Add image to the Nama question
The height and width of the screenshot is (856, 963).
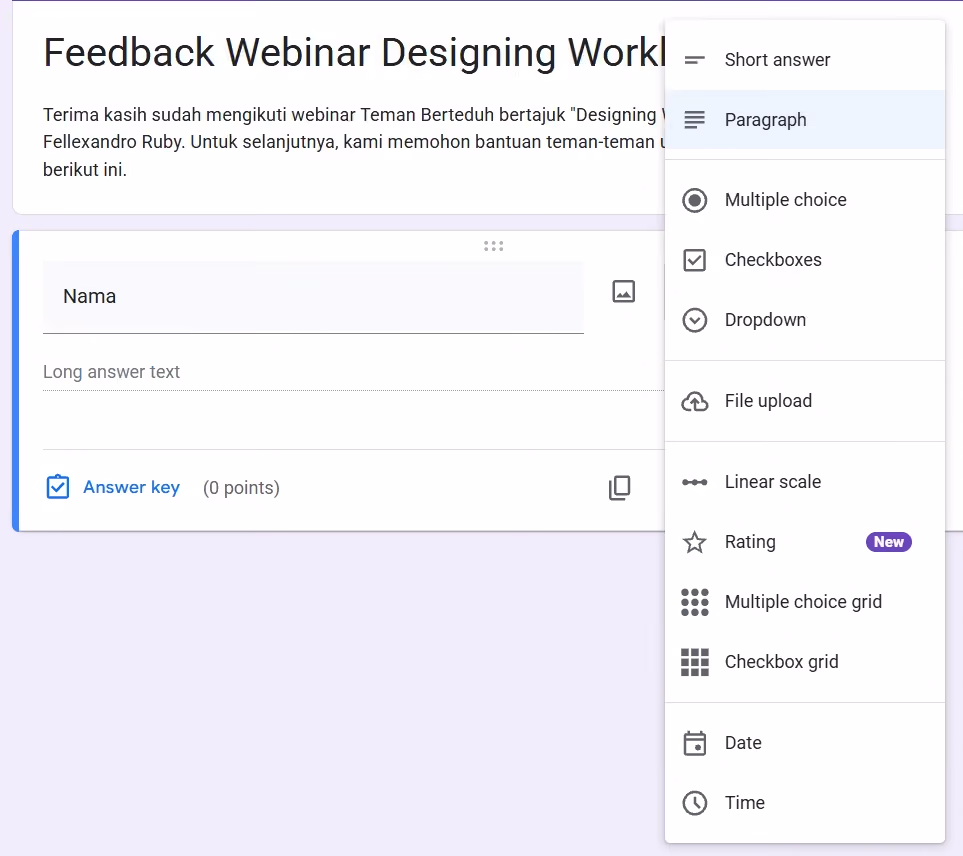coord(623,292)
